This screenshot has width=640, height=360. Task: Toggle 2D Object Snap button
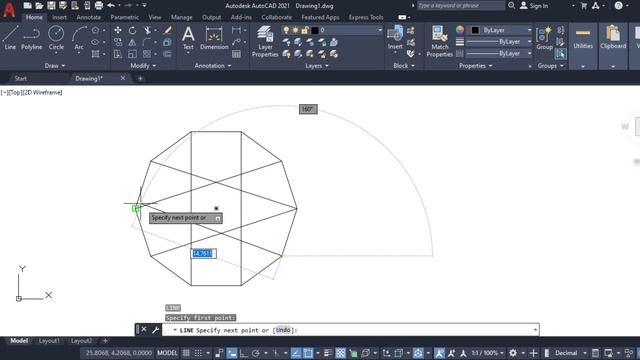pyautogui.click(x=308, y=353)
